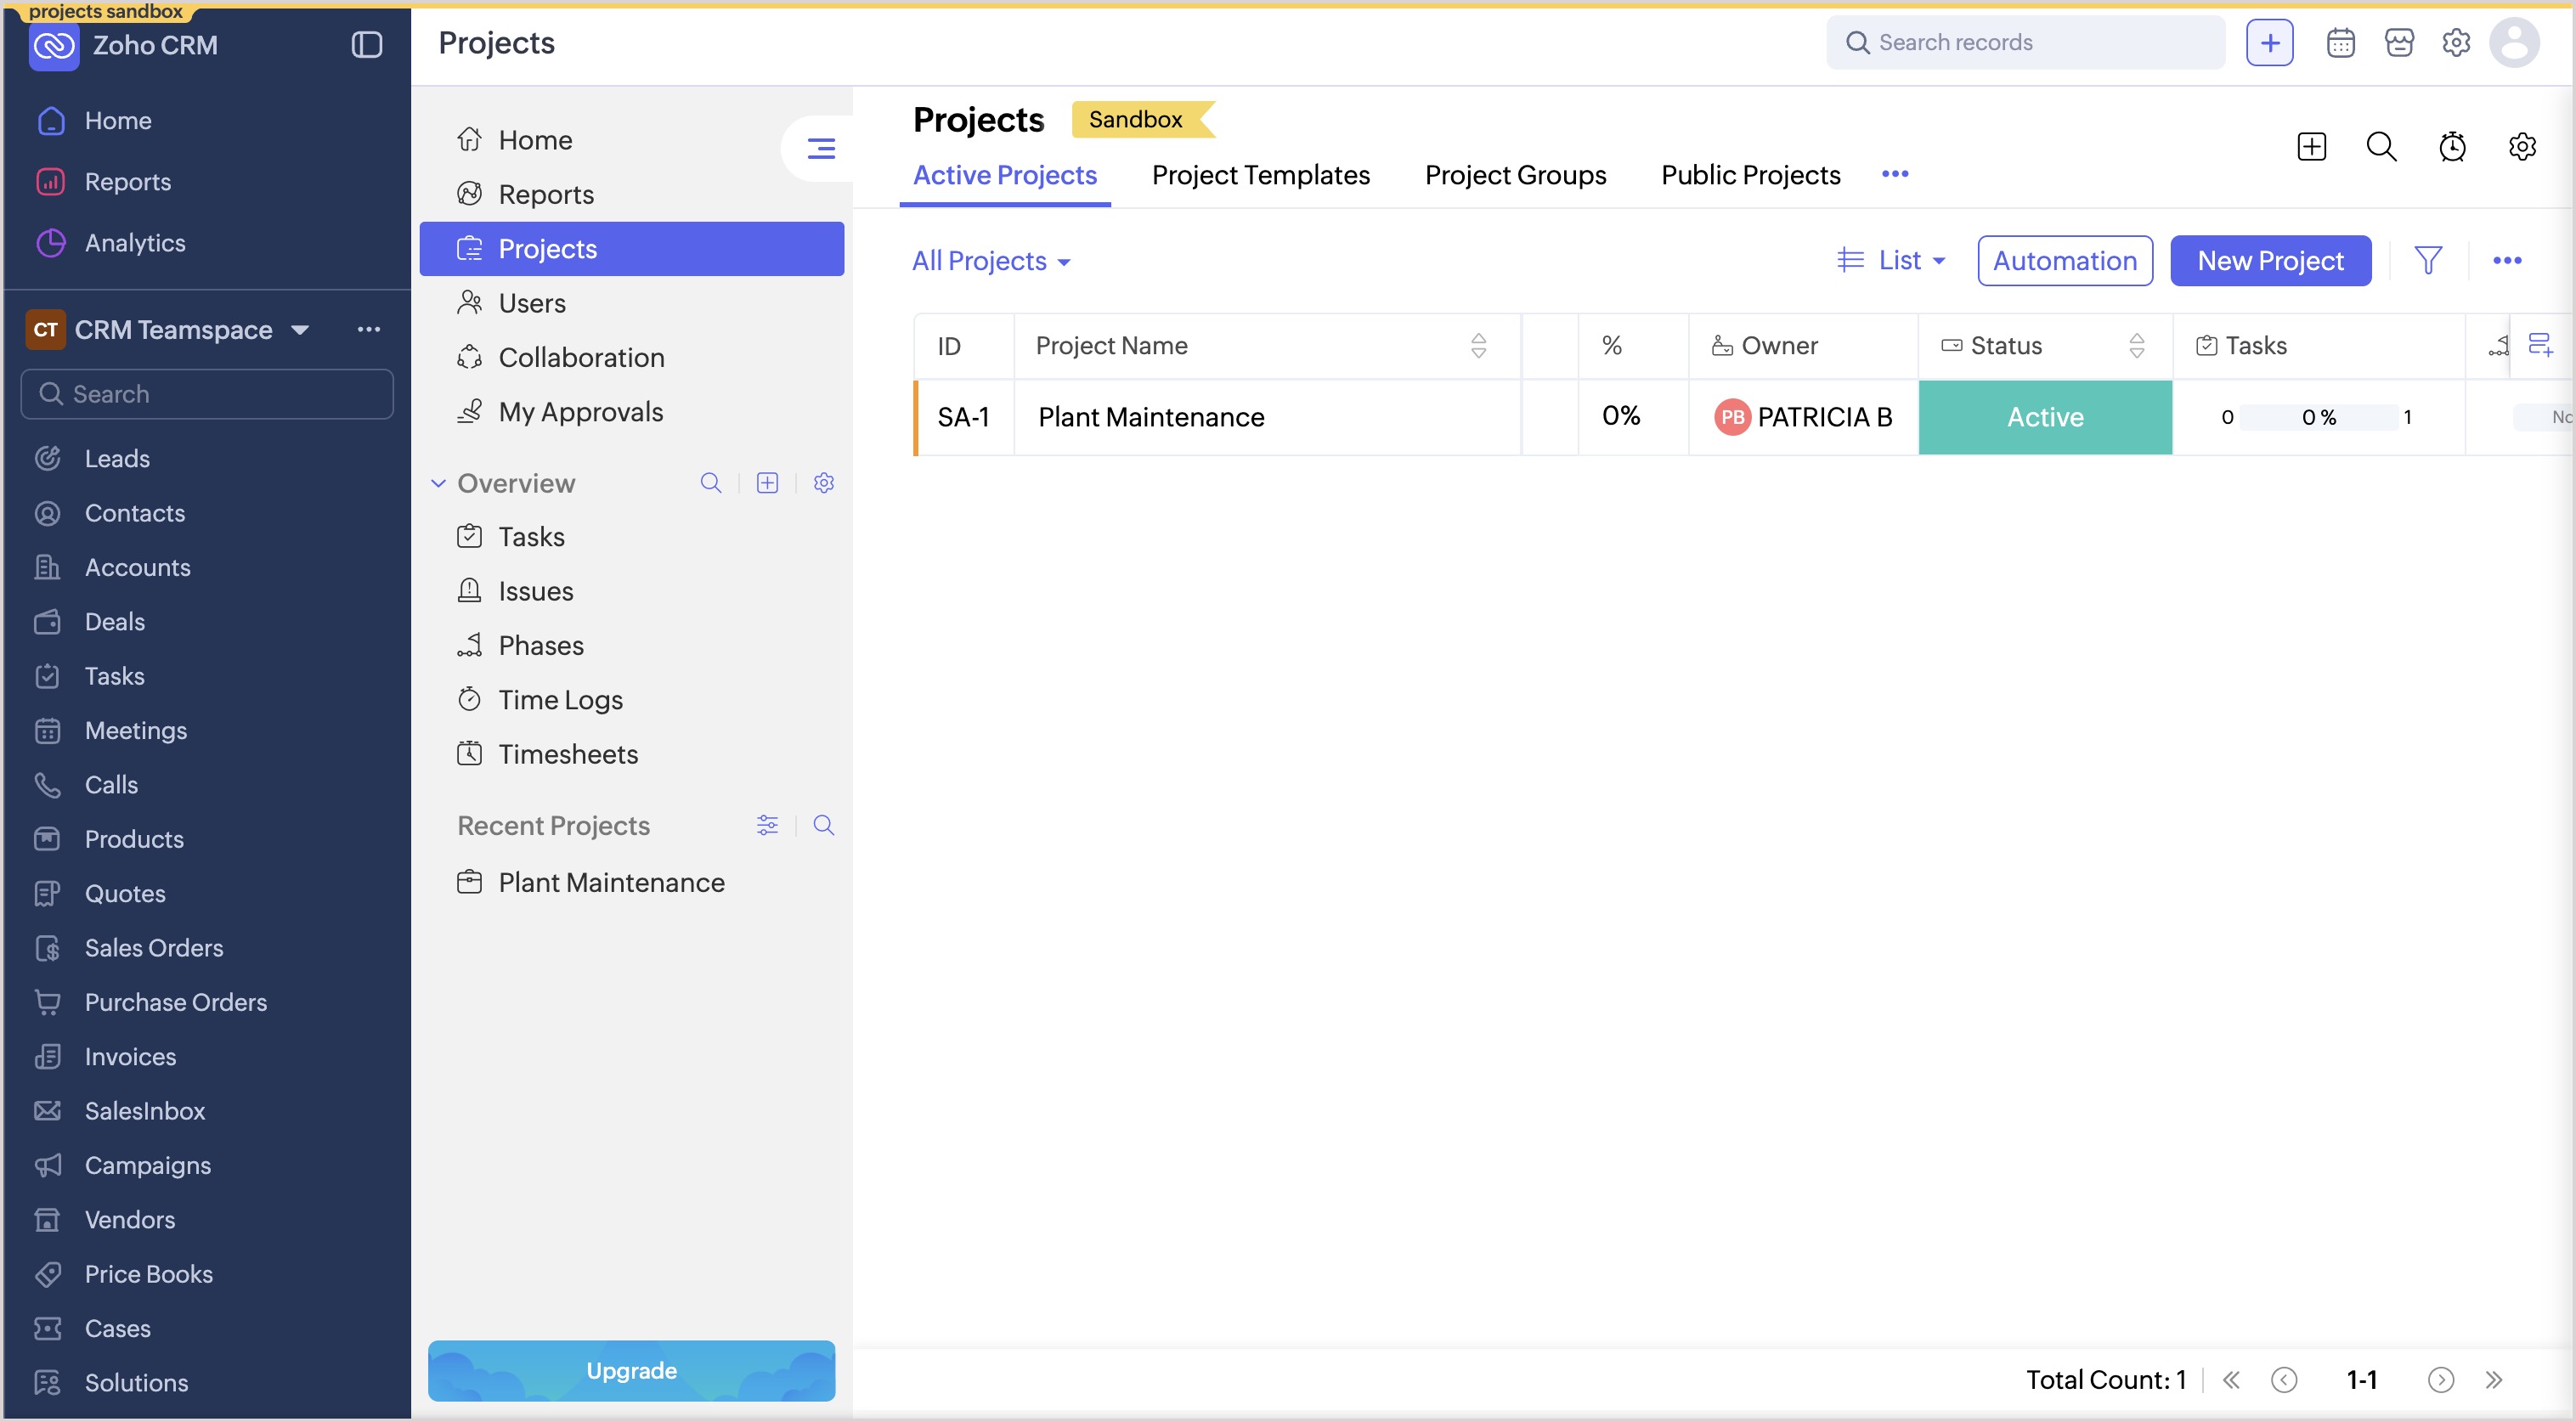This screenshot has width=2576, height=1422.
Task: Click the Overview search magnifier icon
Action: pos(711,483)
